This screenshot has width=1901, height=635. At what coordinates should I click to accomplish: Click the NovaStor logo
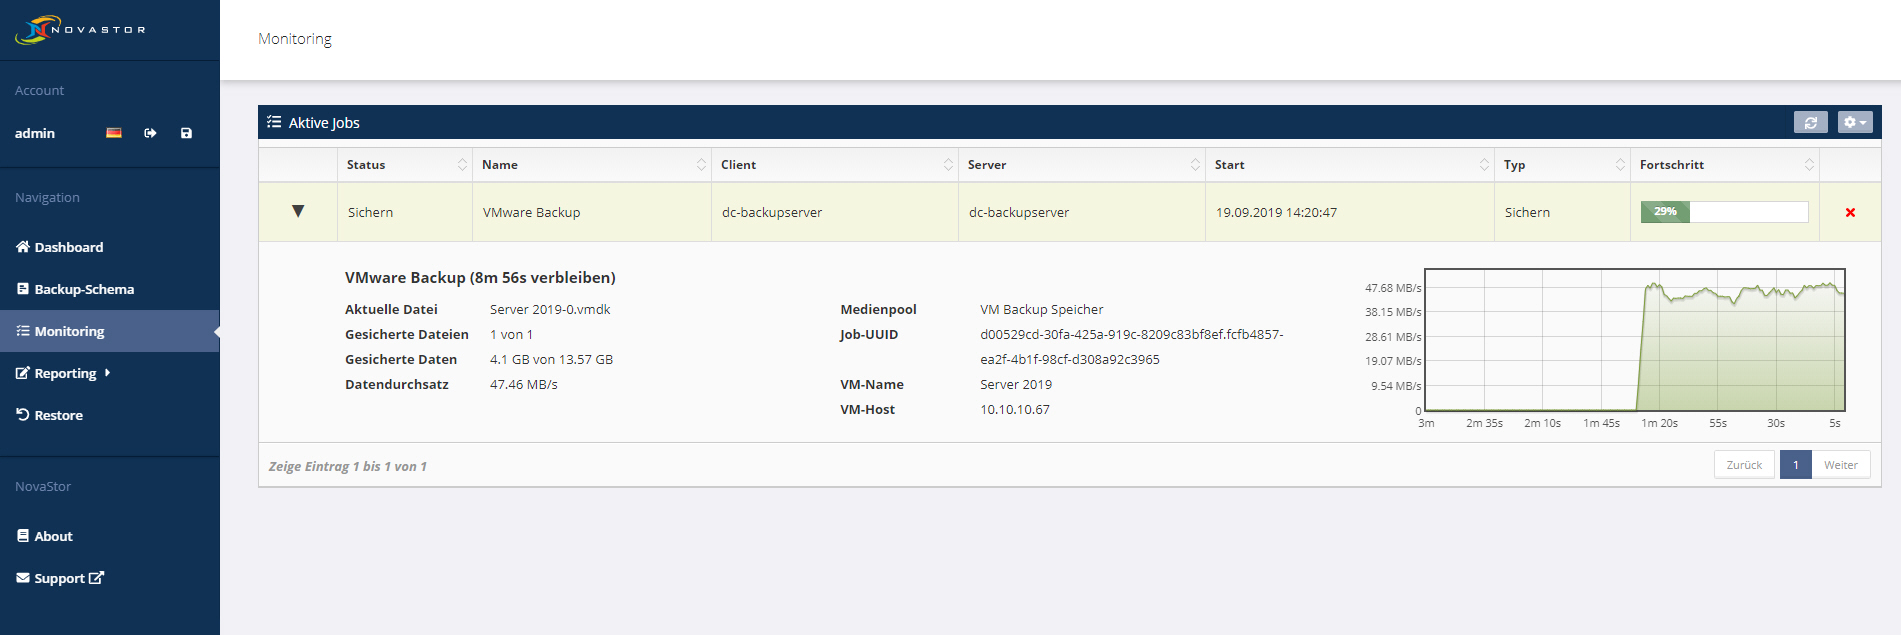[x=80, y=30]
